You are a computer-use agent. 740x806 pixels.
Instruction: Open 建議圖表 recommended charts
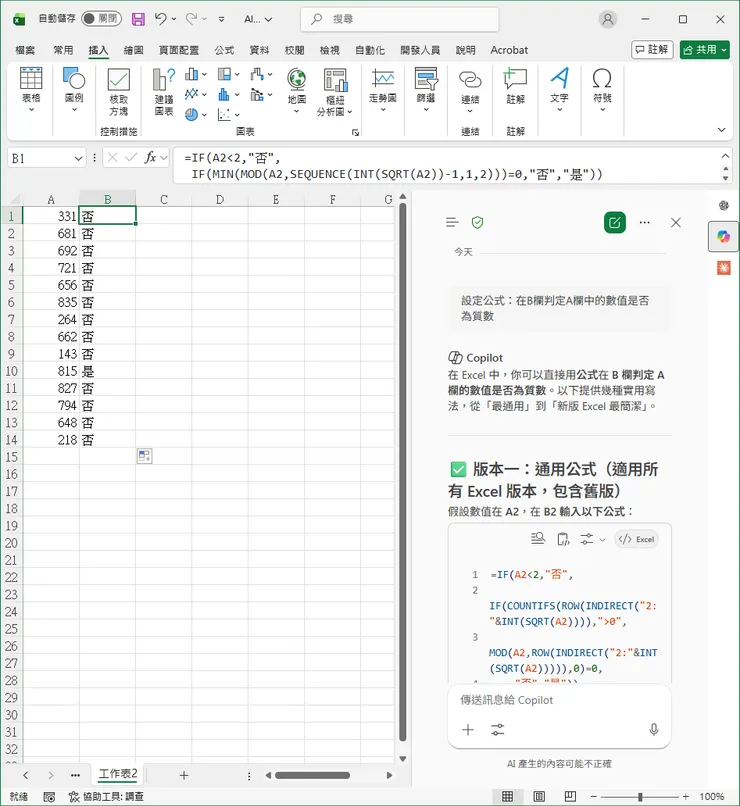click(x=164, y=93)
